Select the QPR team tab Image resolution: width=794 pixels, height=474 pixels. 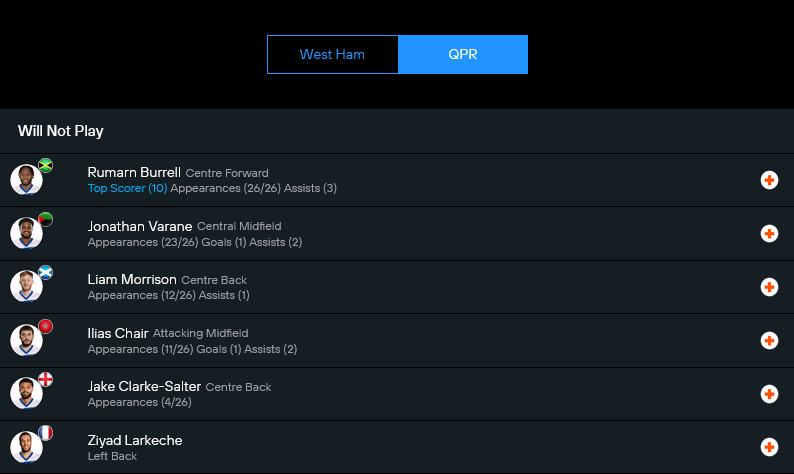(x=462, y=54)
